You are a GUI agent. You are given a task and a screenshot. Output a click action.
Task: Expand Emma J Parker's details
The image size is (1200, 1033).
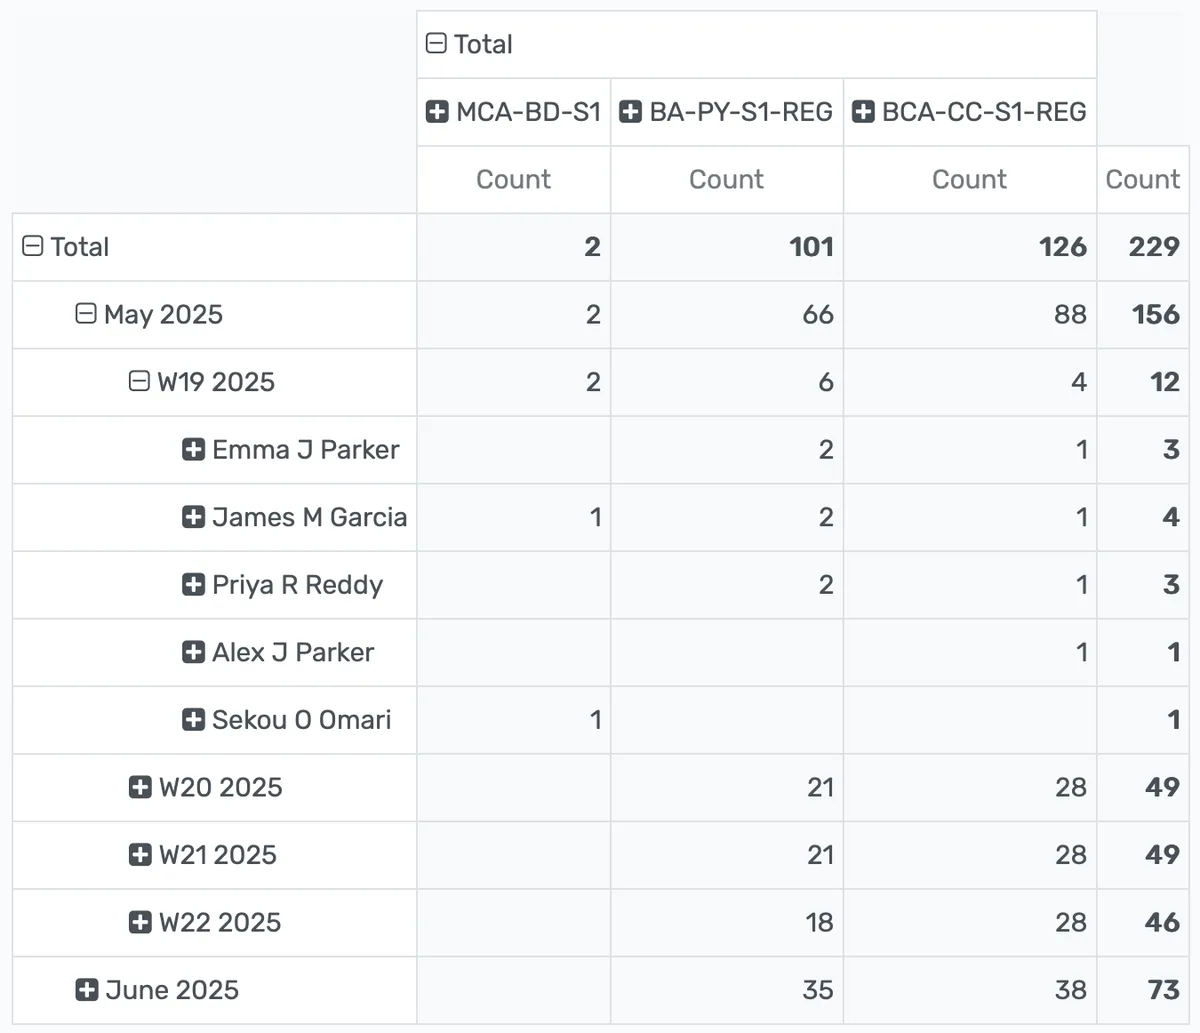point(195,450)
